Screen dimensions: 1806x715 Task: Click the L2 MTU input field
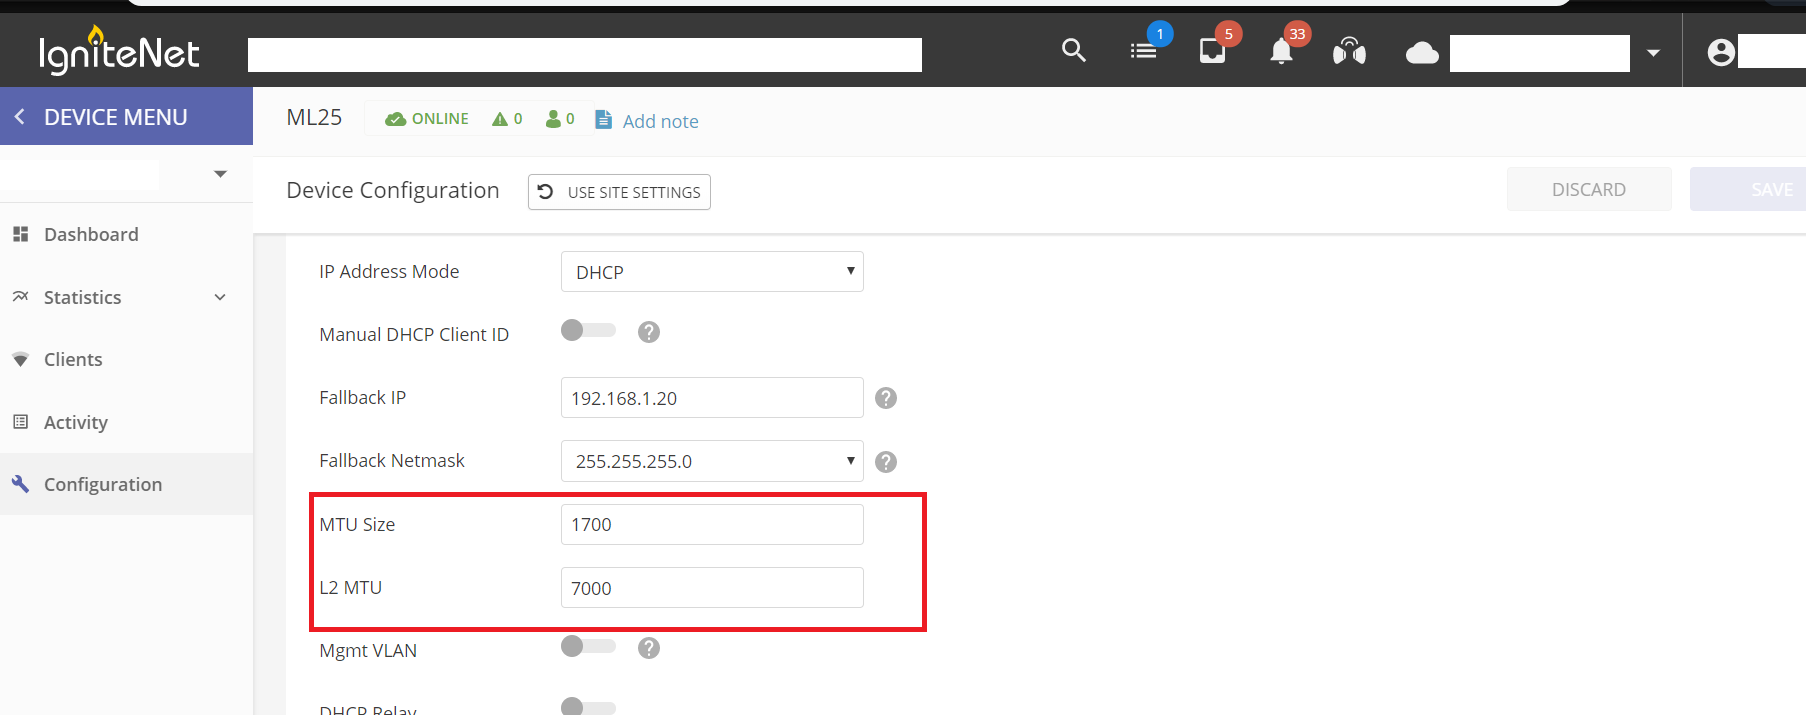click(712, 587)
